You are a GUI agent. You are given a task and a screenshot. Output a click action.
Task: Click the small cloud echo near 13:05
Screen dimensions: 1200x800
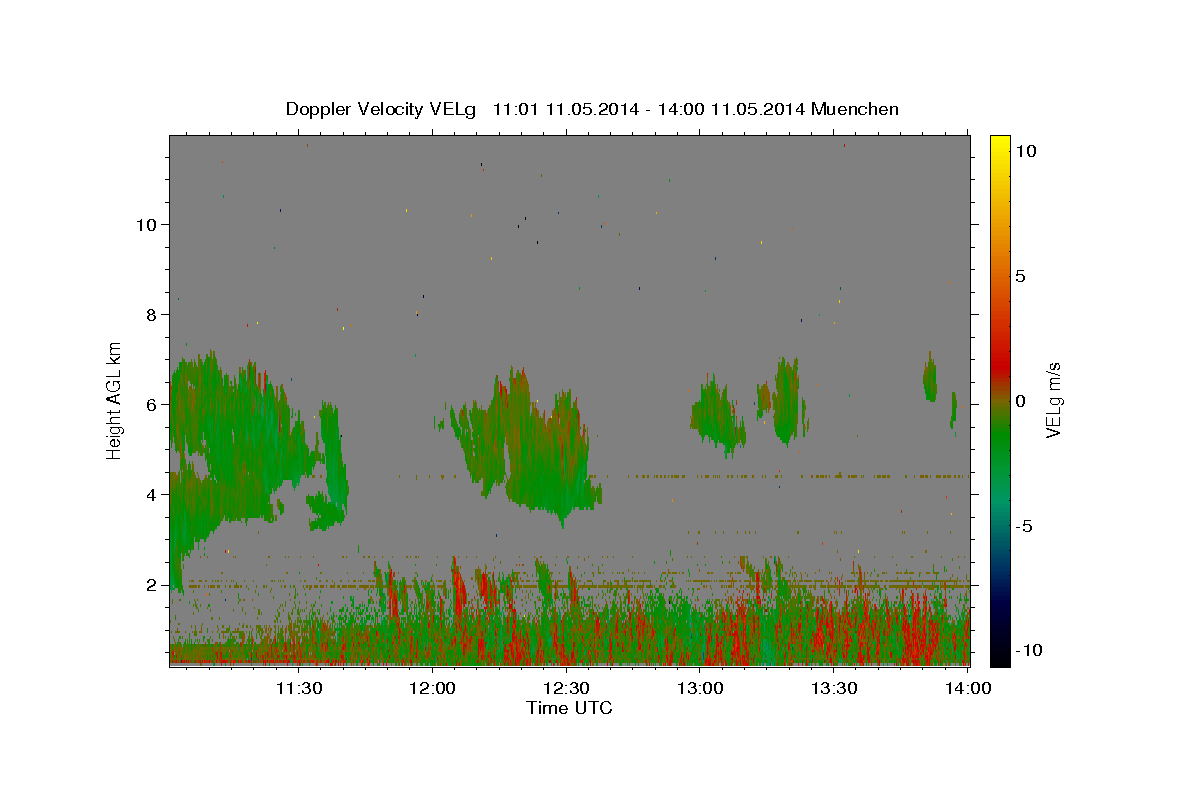pos(718,415)
